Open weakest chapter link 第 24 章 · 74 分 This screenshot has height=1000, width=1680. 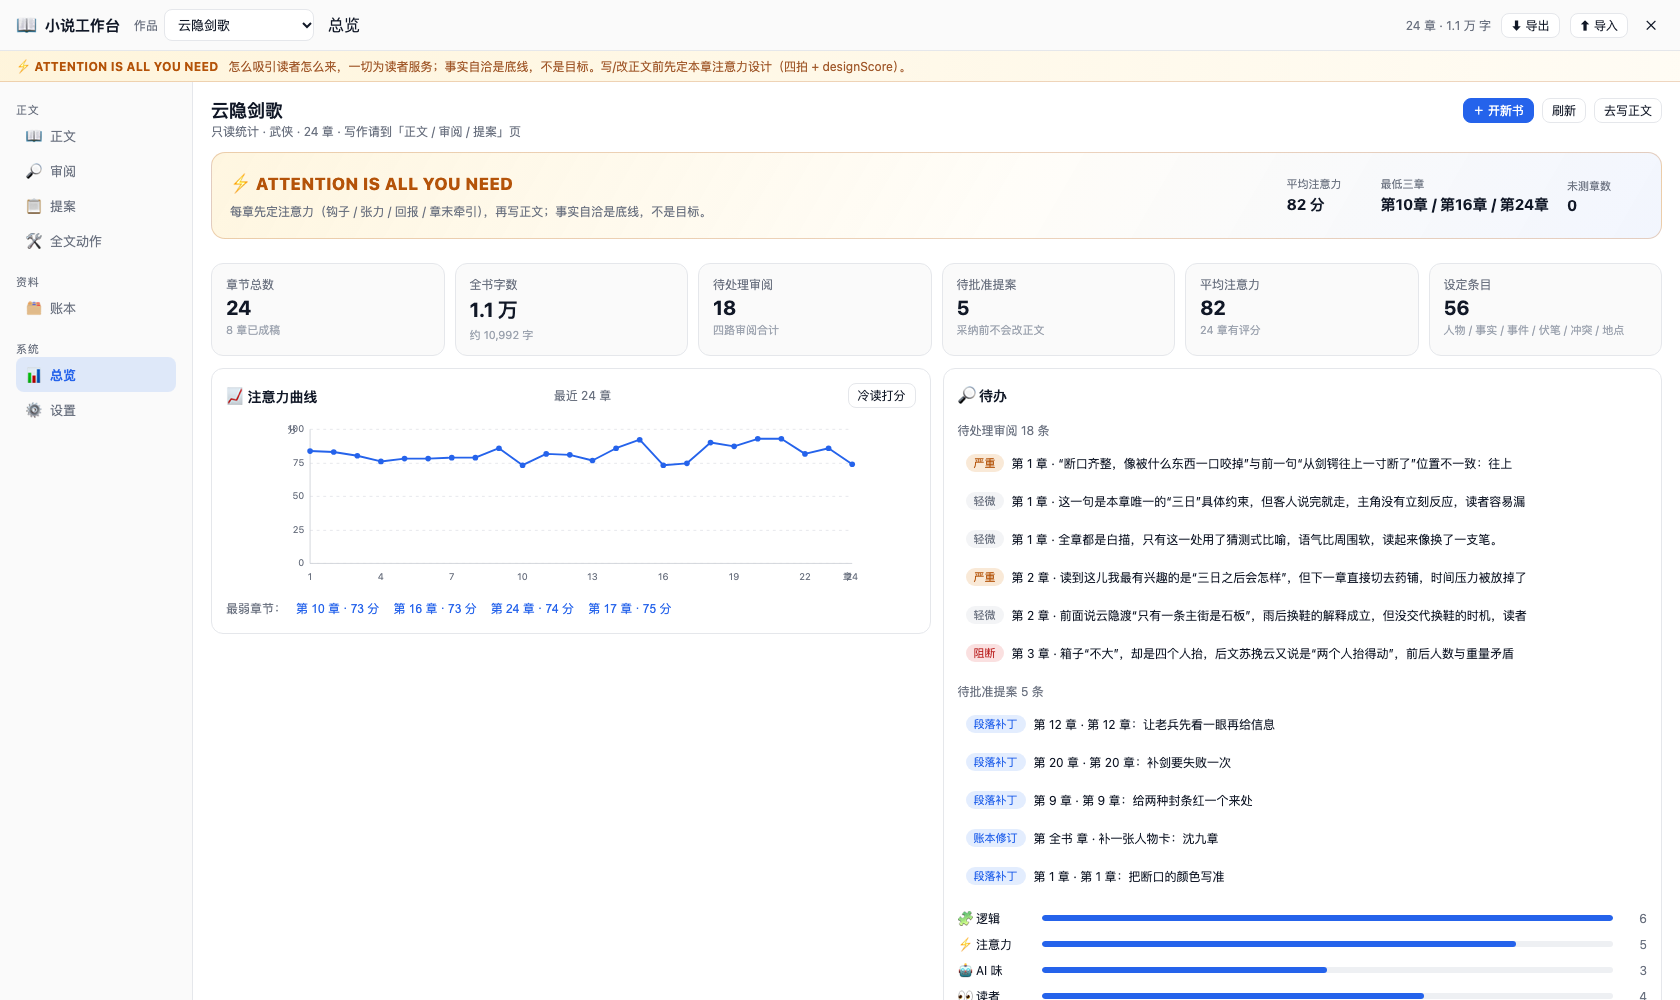point(532,608)
